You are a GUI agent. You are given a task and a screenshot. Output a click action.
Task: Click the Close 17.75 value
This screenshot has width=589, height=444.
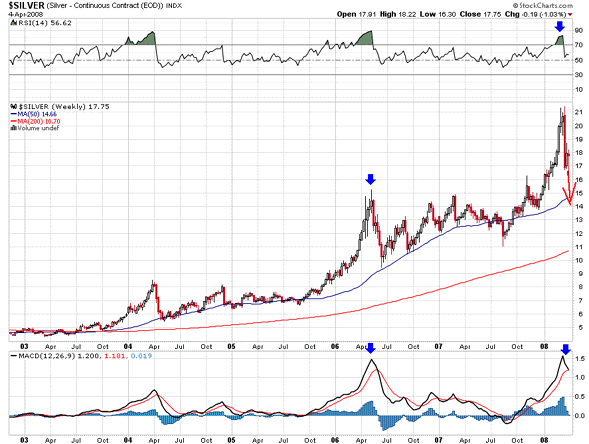point(480,14)
